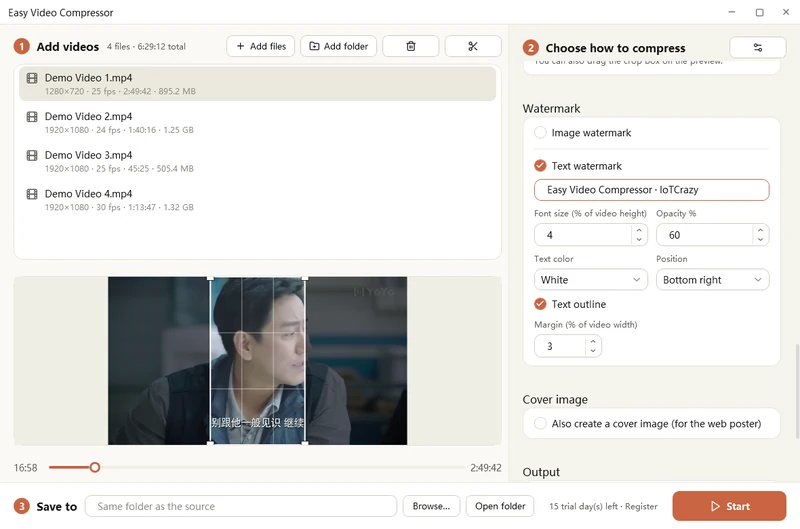Maximize the Easy Video Compressor window
This screenshot has height=529, width=800.
click(759, 12)
